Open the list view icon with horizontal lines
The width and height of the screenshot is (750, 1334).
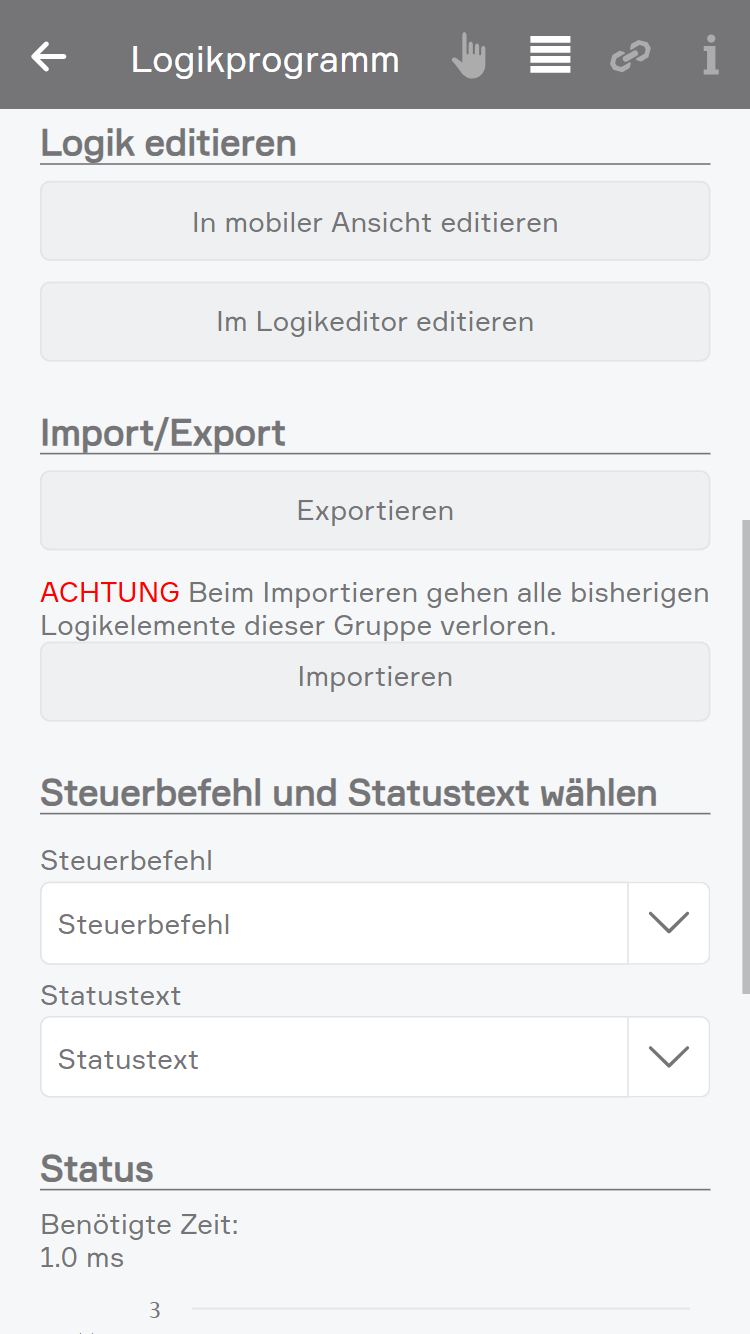pyautogui.click(x=550, y=56)
